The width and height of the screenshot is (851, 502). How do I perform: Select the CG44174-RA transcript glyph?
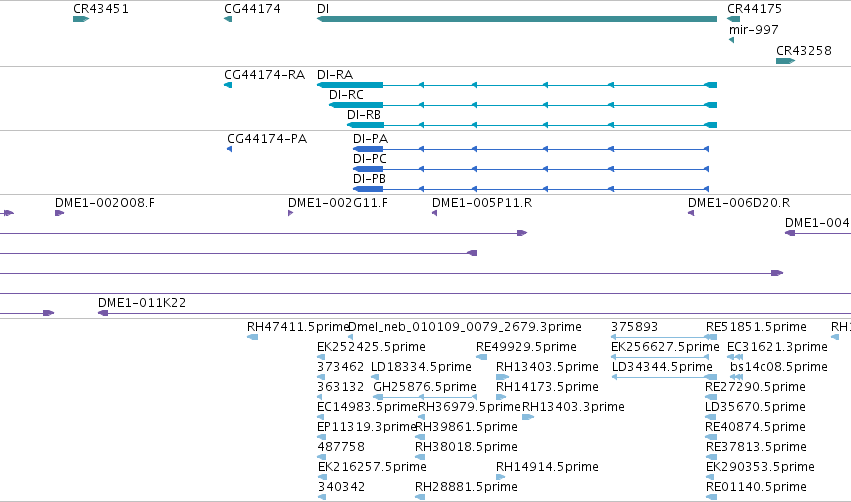[x=228, y=85]
